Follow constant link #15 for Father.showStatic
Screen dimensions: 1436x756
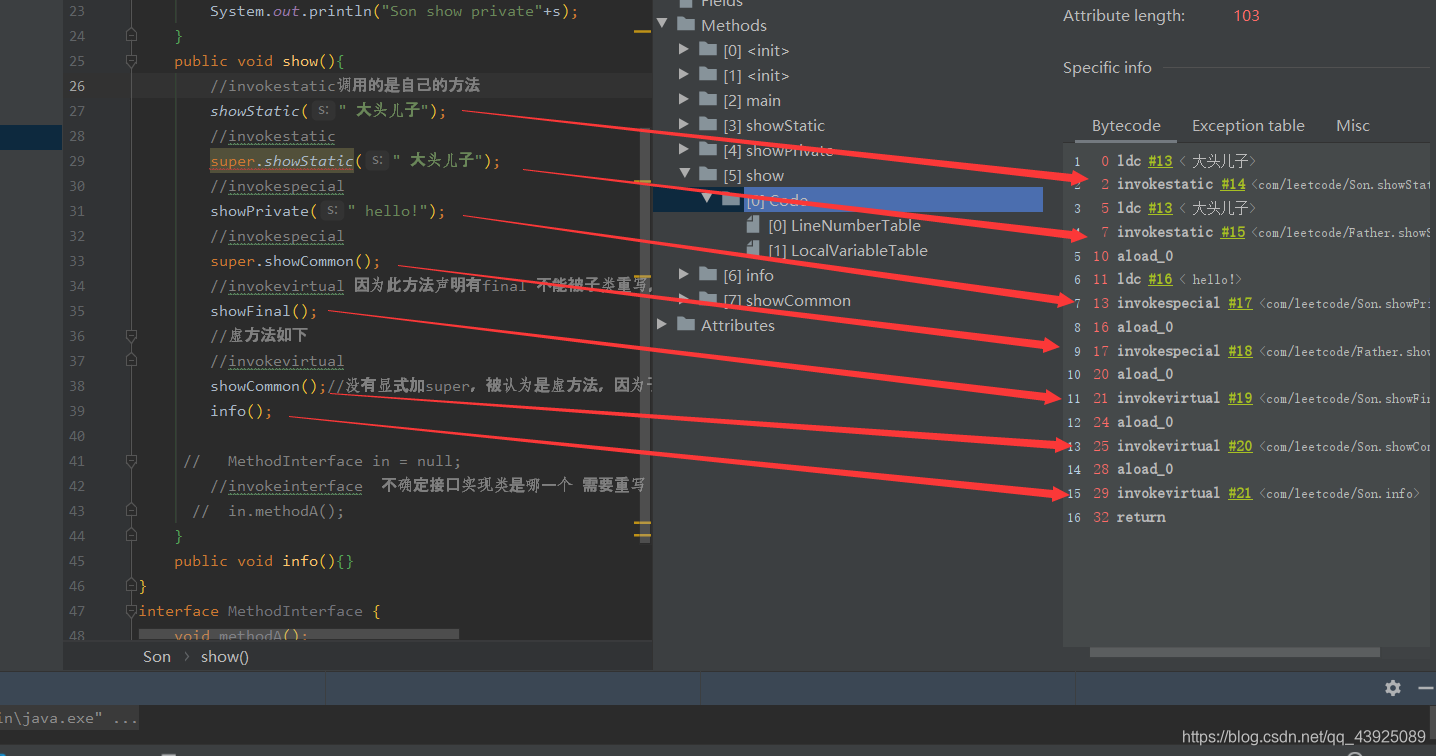tap(1233, 232)
